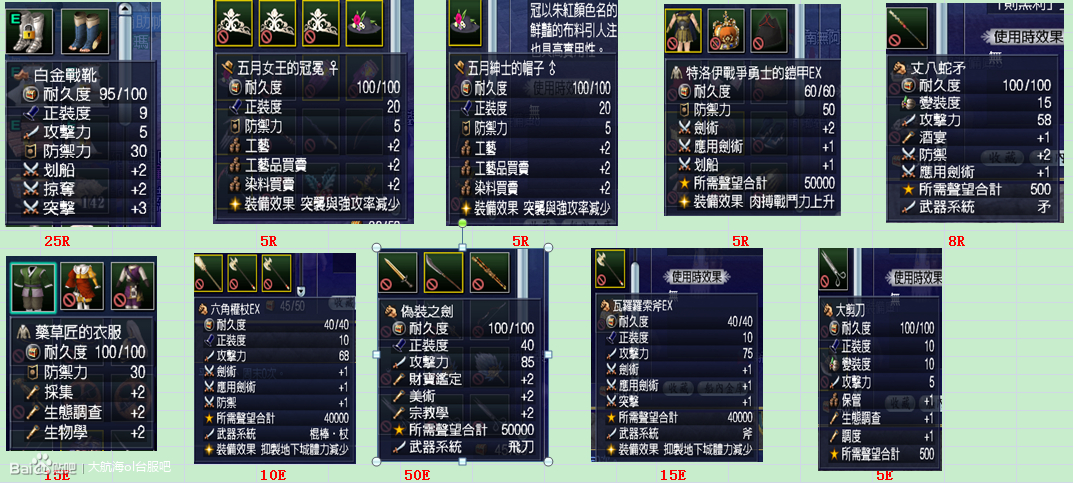Image resolution: width=1073 pixels, height=483 pixels.
Task: Select the spear icon above 丈八蛇矛 panel
Action: pyautogui.click(x=906, y=28)
